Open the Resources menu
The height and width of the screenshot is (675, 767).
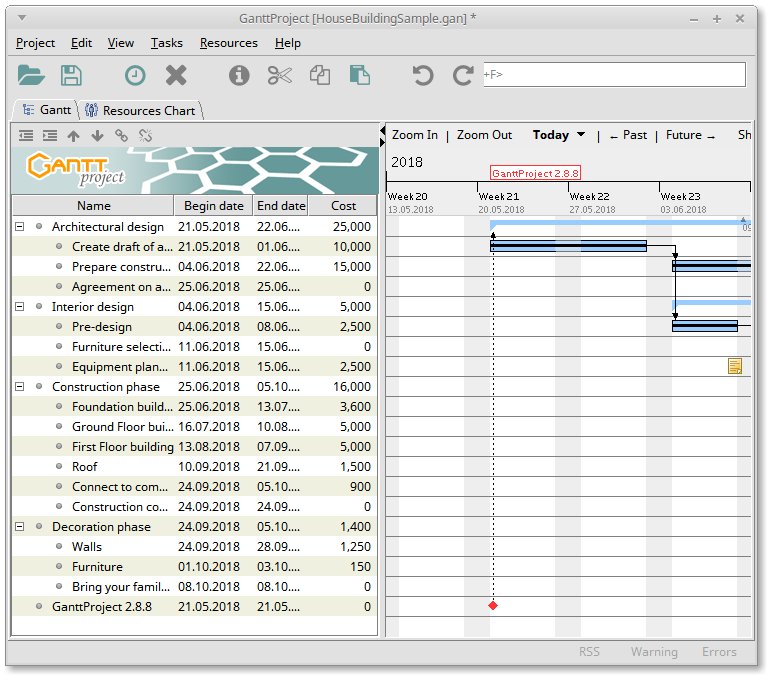pyautogui.click(x=228, y=43)
